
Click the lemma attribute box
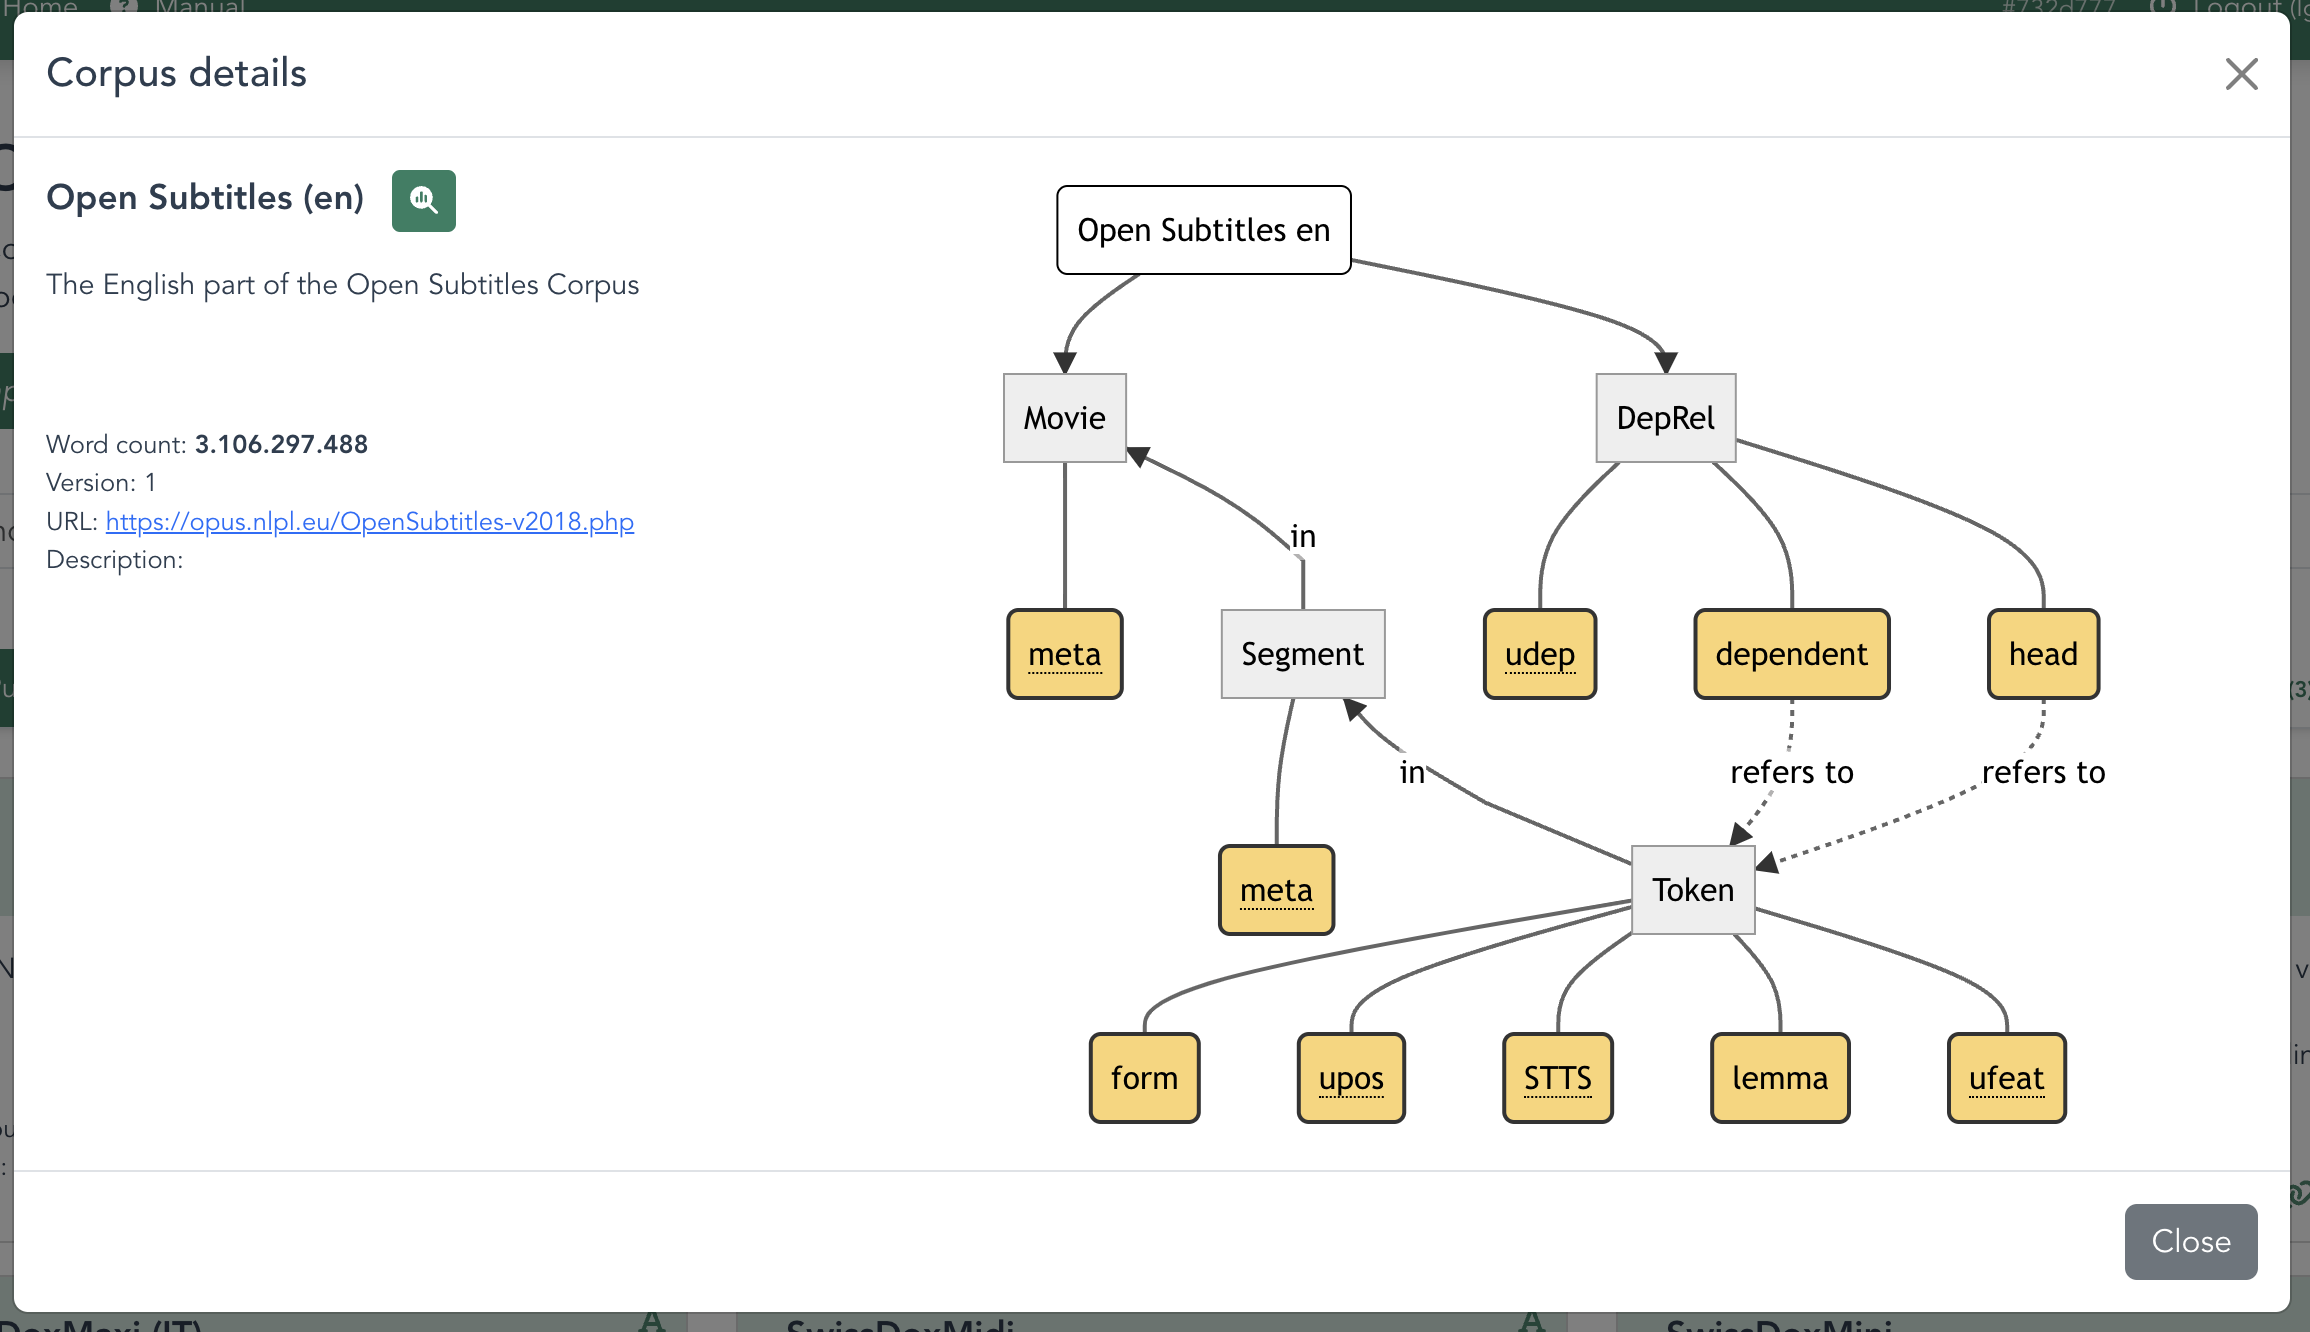pos(1780,1078)
